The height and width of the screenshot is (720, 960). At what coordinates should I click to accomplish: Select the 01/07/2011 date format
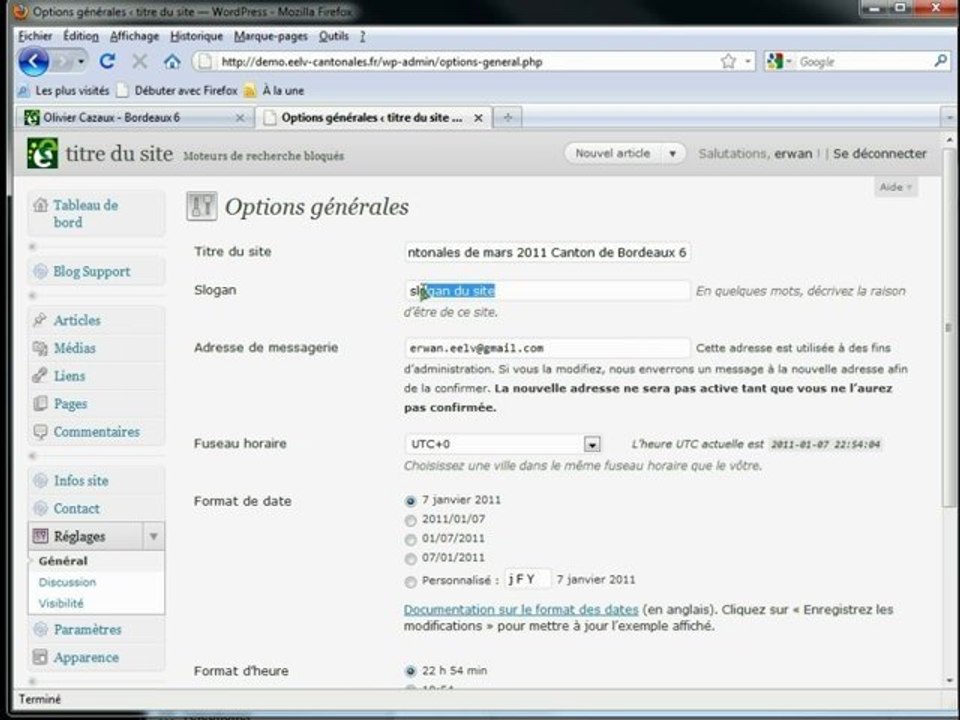coord(410,539)
